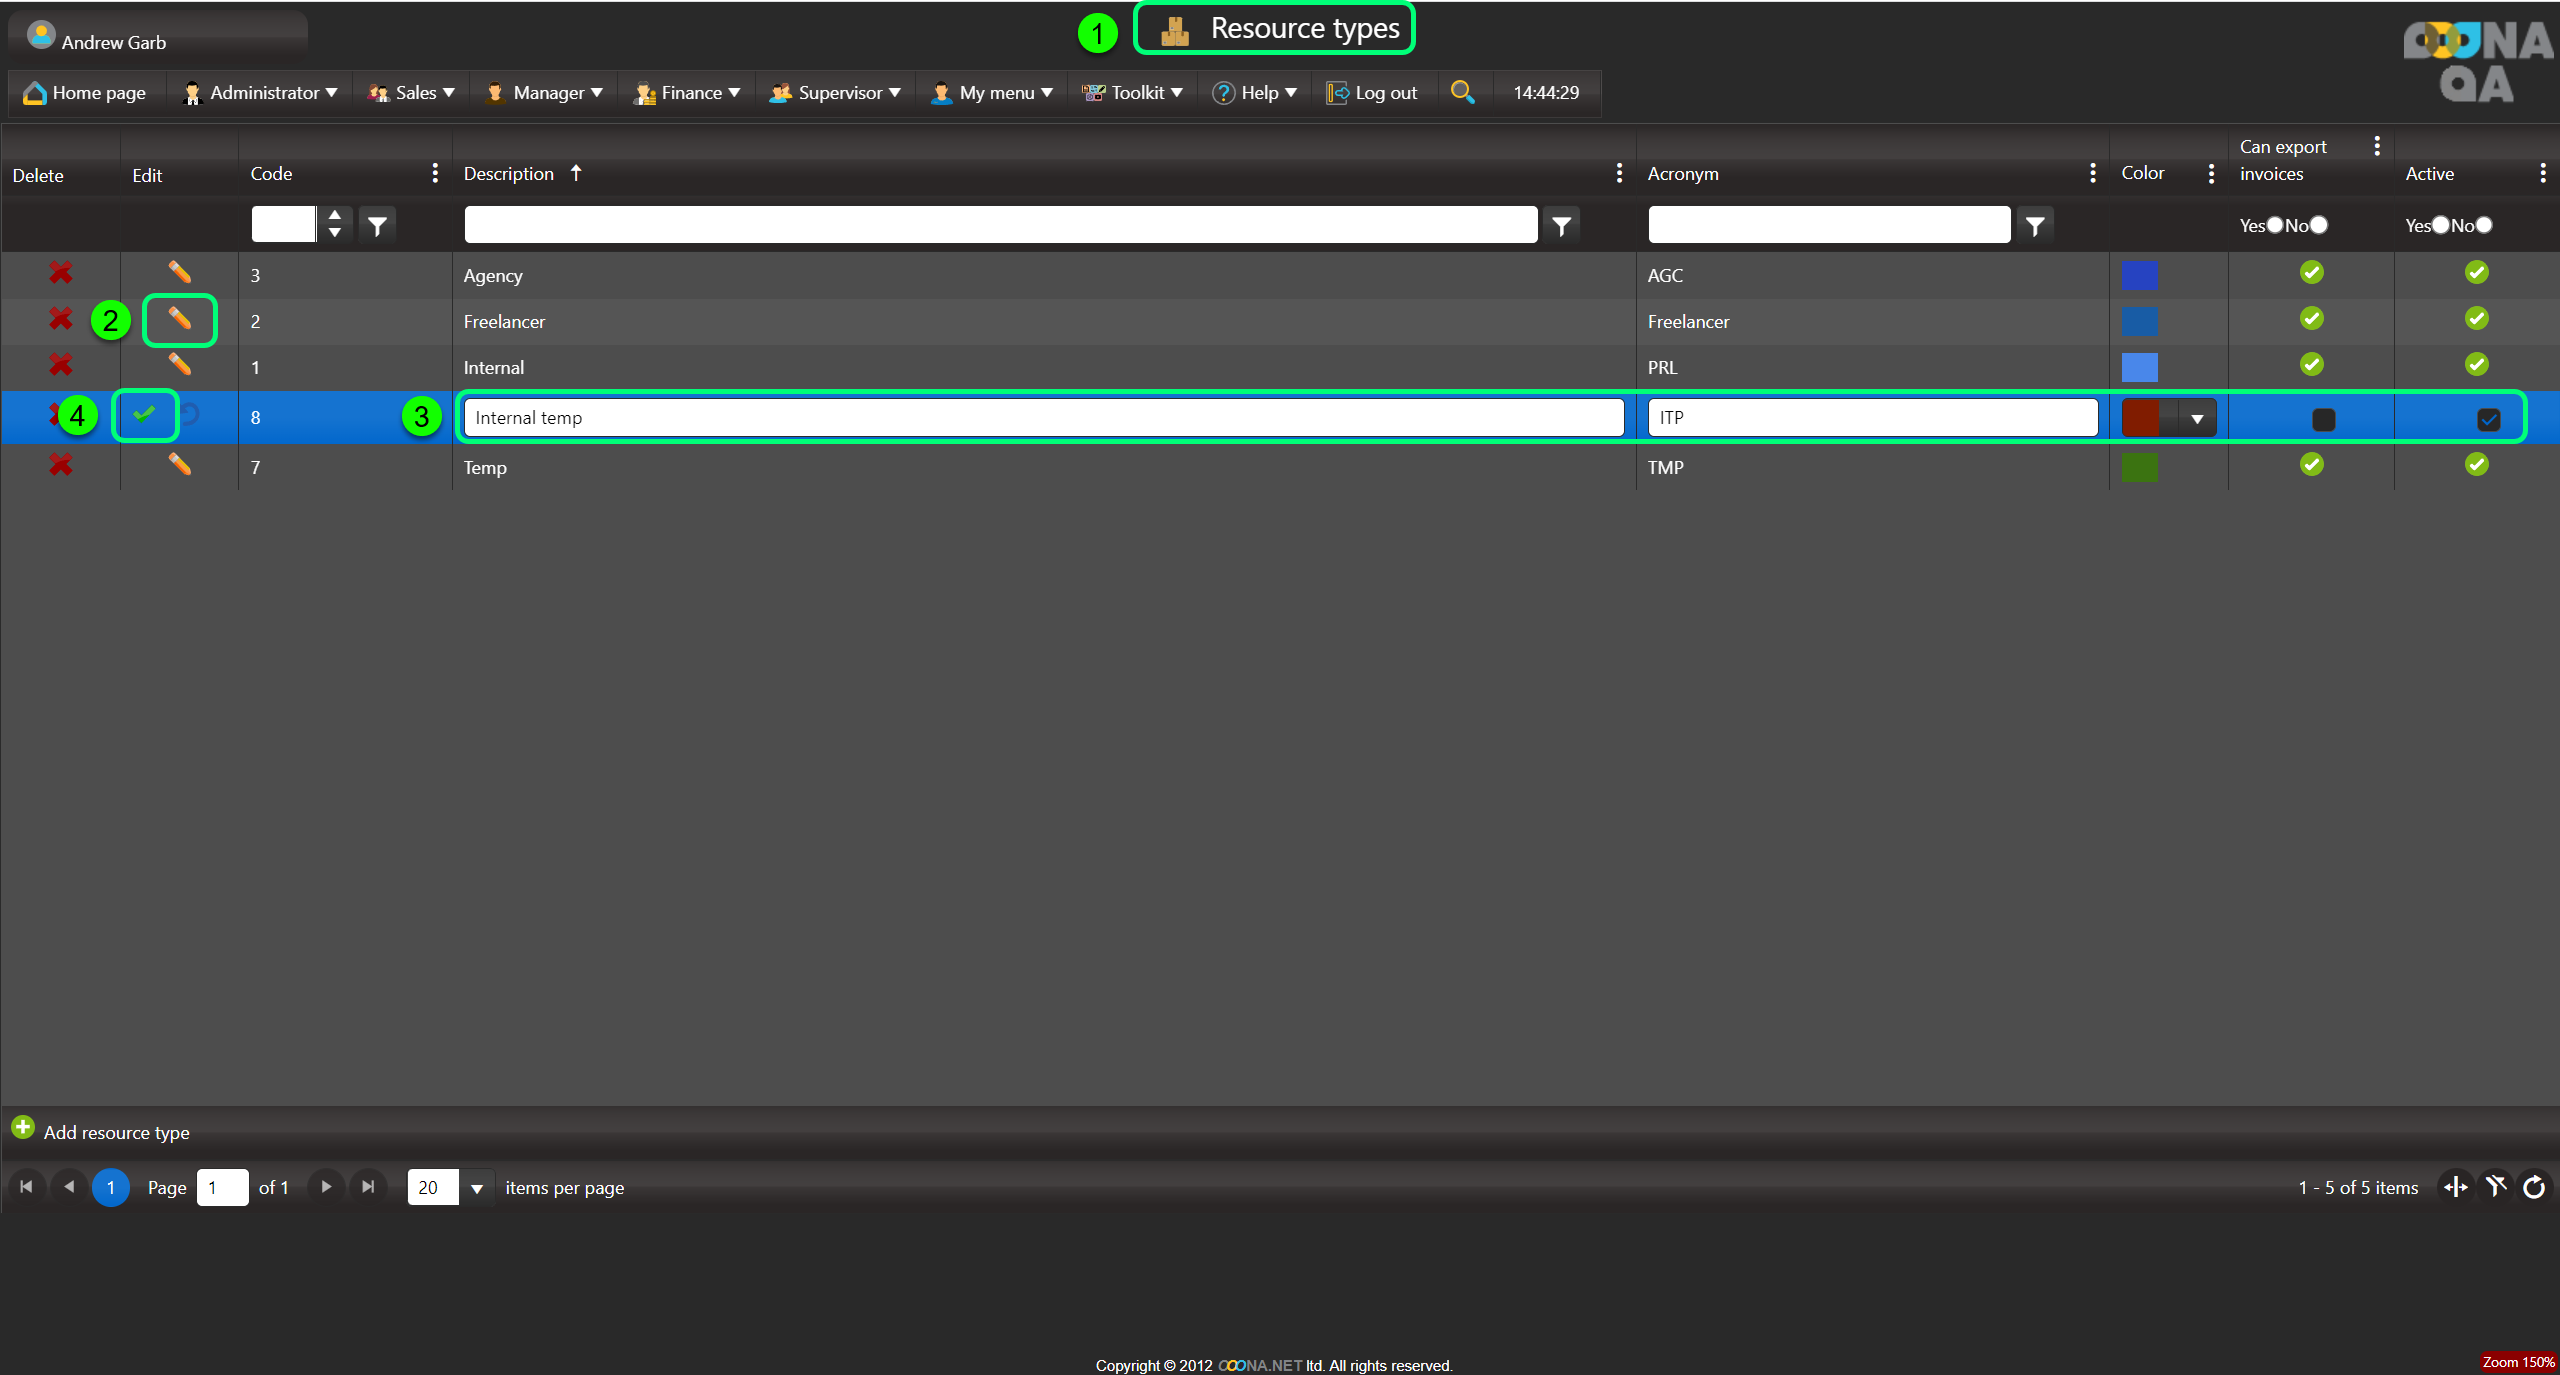Image resolution: width=2560 pixels, height=1375 pixels.
Task: Click the Temp row green color swatch
Action: [2139, 467]
